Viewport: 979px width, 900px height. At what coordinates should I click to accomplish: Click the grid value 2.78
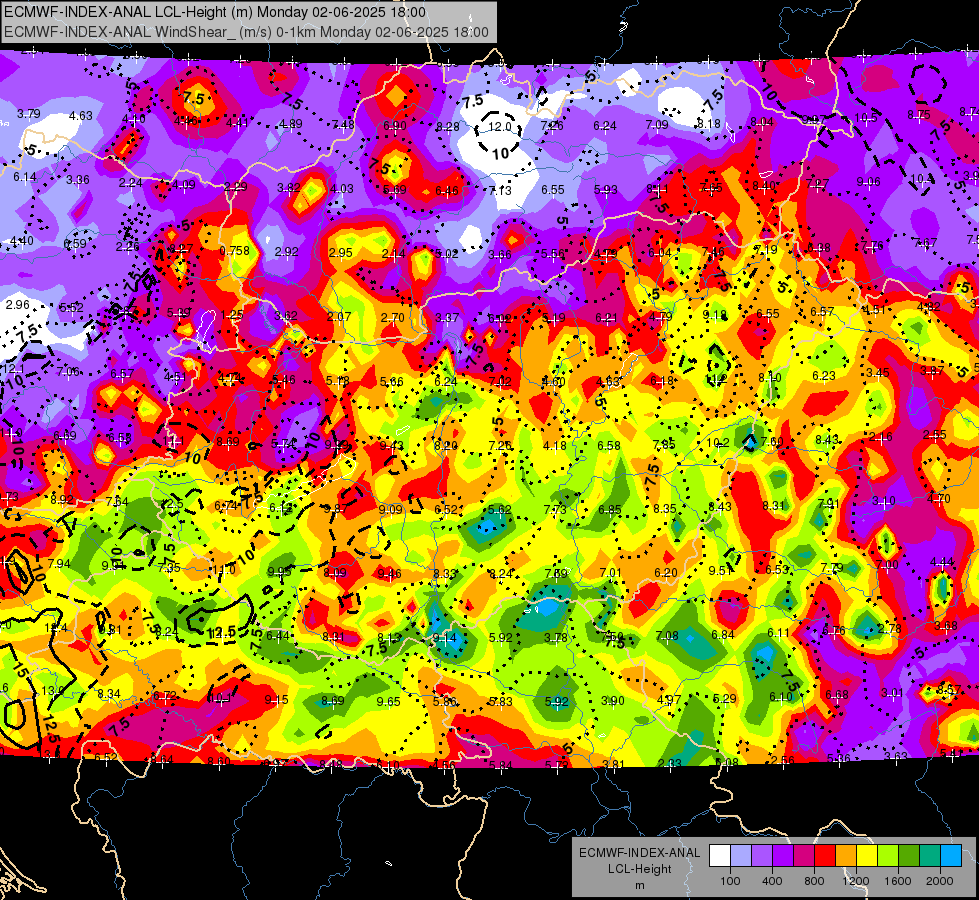pos(889,628)
